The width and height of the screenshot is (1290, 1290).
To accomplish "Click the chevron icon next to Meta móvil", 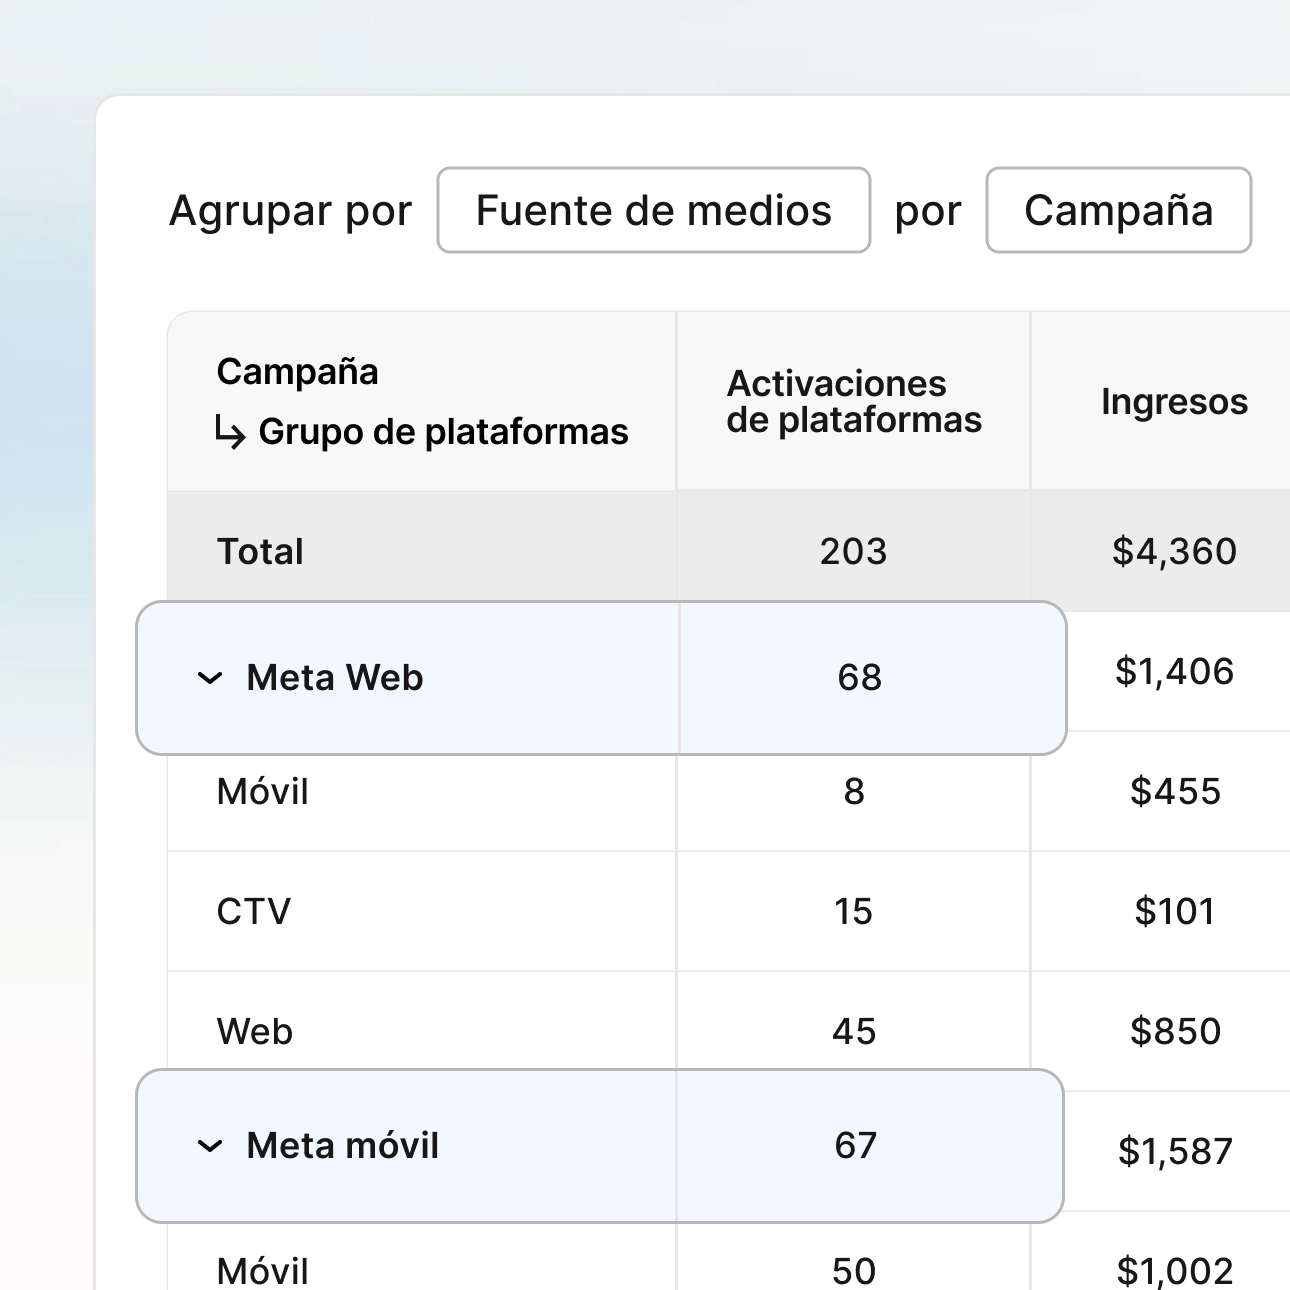I will coord(208,1147).
